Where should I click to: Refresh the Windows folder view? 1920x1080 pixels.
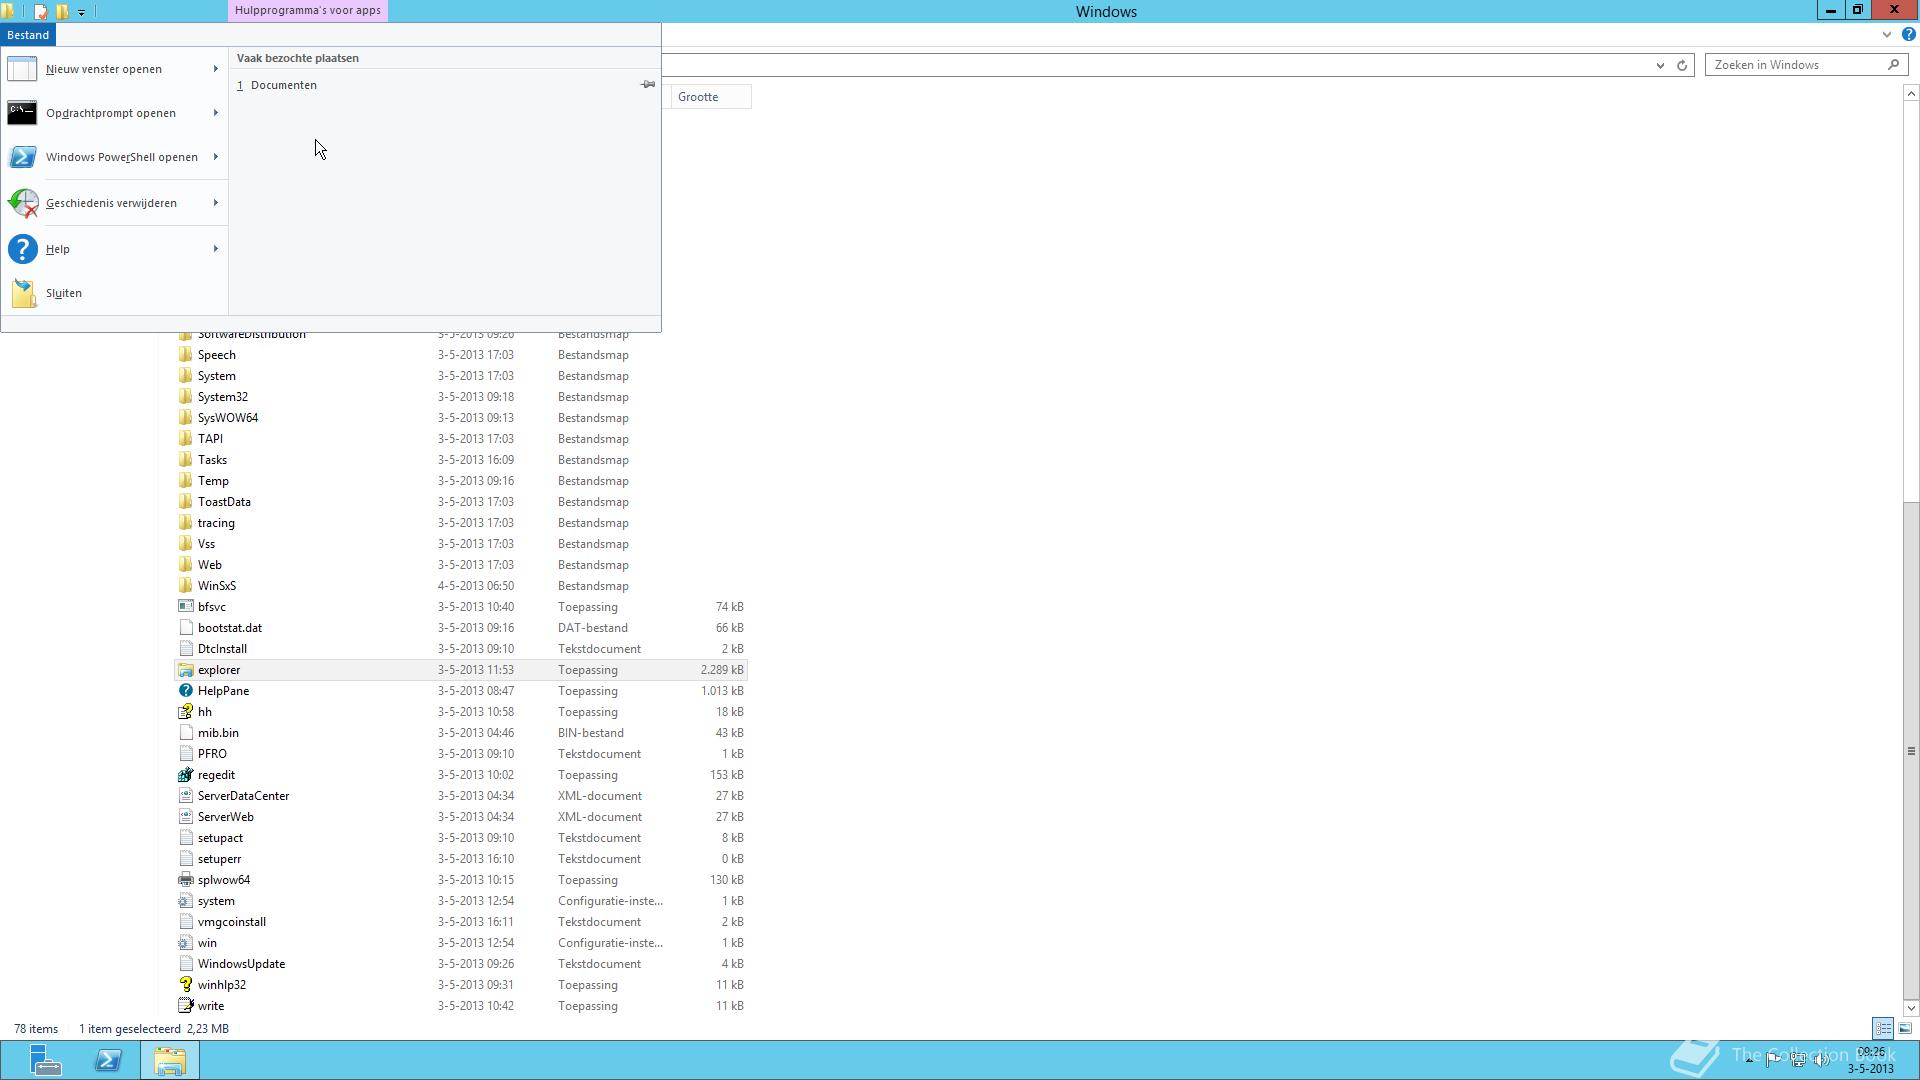pyautogui.click(x=1682, y=65)
